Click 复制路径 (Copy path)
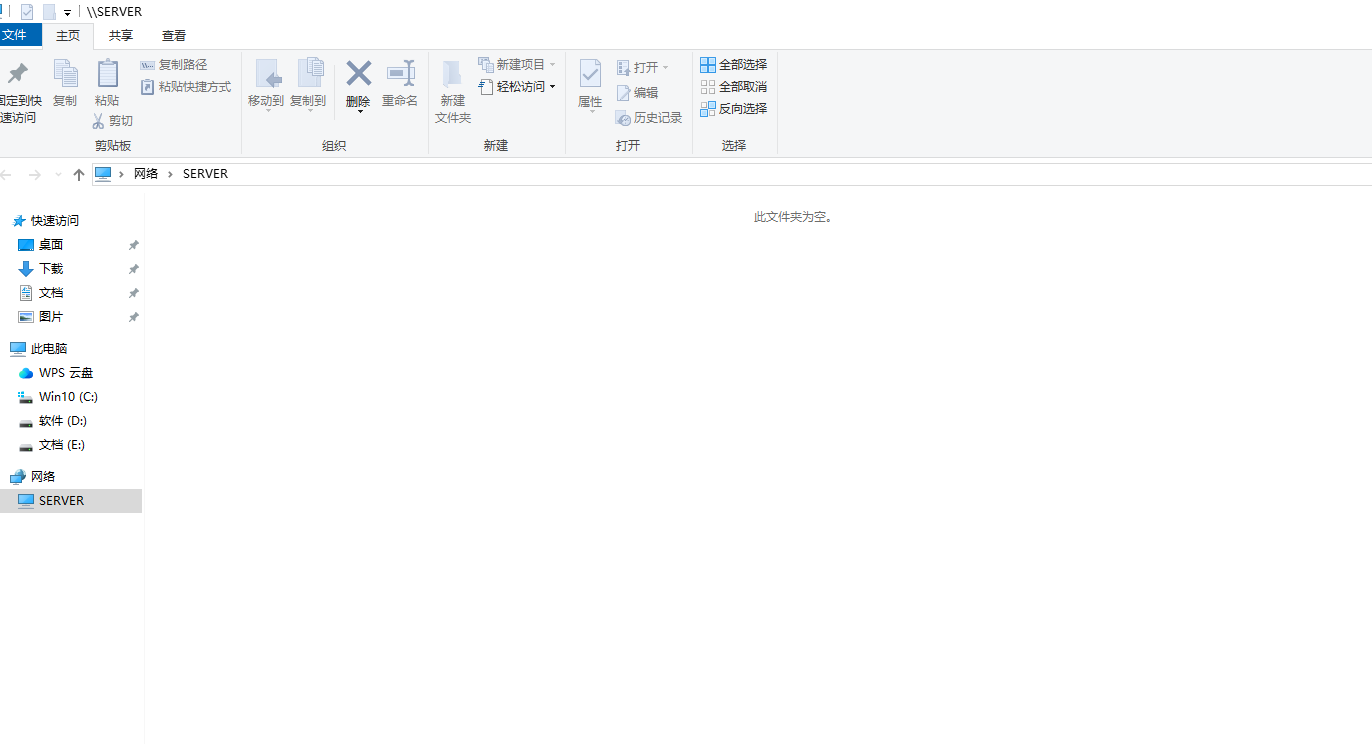The width and height of the screenshot is (1372, 744). [174, 64]
